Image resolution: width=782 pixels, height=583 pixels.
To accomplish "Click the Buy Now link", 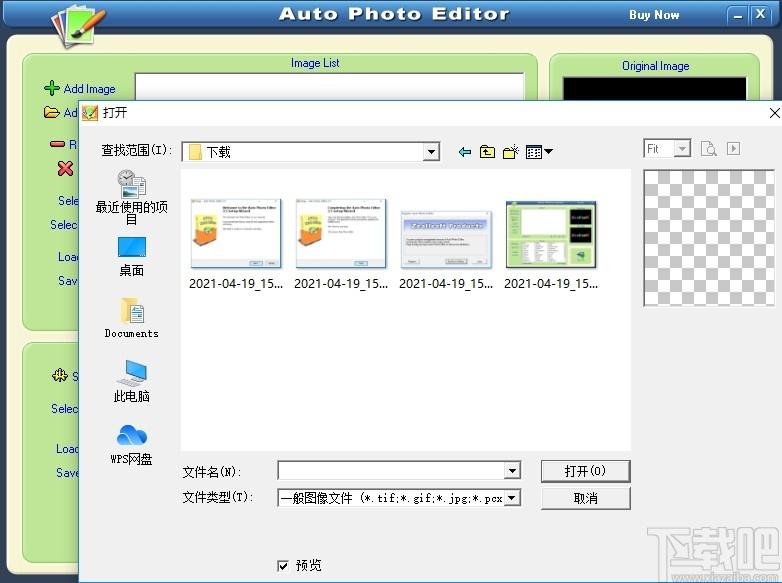I will pyautogui.click(x=654, y=14).
